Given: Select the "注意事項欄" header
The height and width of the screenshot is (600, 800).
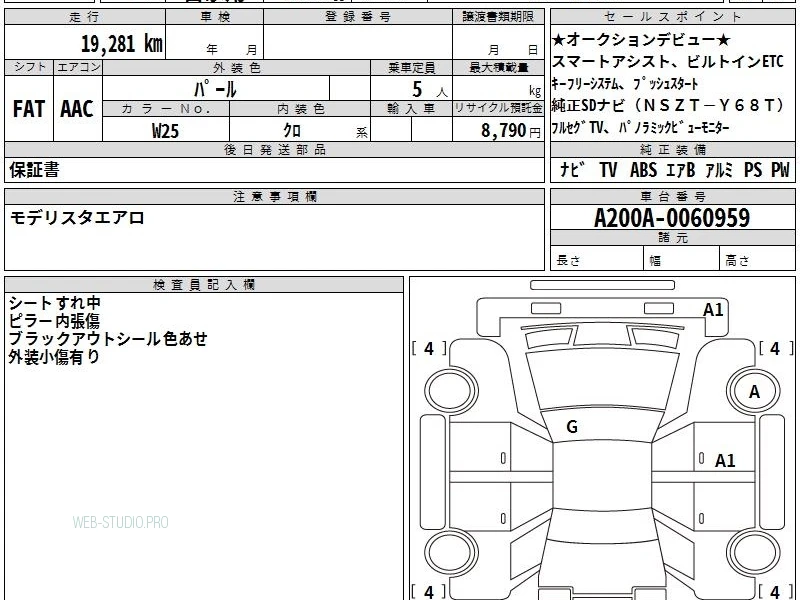Looking at the screenshot, I should click(x=274, y=196).
